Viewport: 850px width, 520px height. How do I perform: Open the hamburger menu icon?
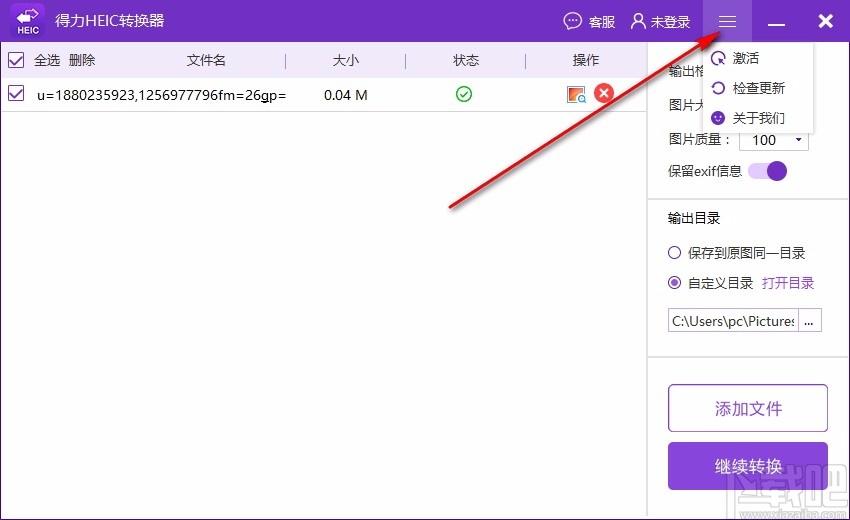pyautogui.click(x=727, y=21)
